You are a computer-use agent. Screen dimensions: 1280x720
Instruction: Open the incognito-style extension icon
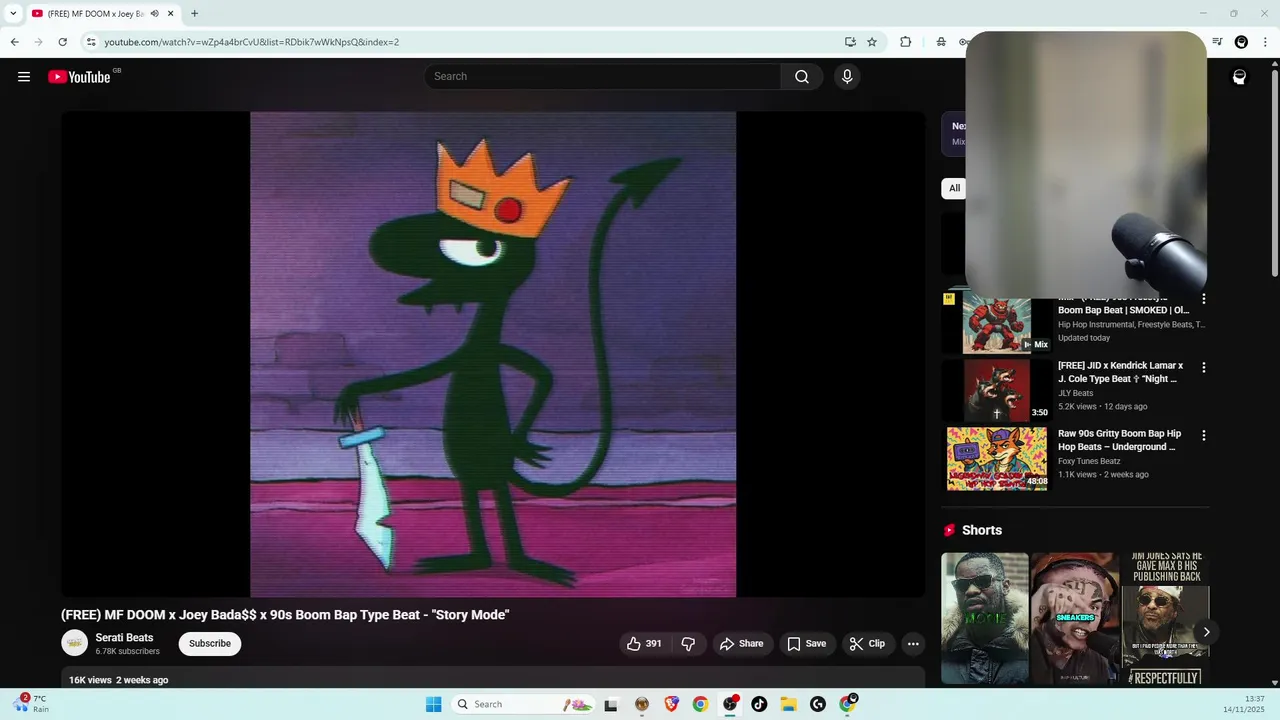pyautogui.click(x=941, y=42)
